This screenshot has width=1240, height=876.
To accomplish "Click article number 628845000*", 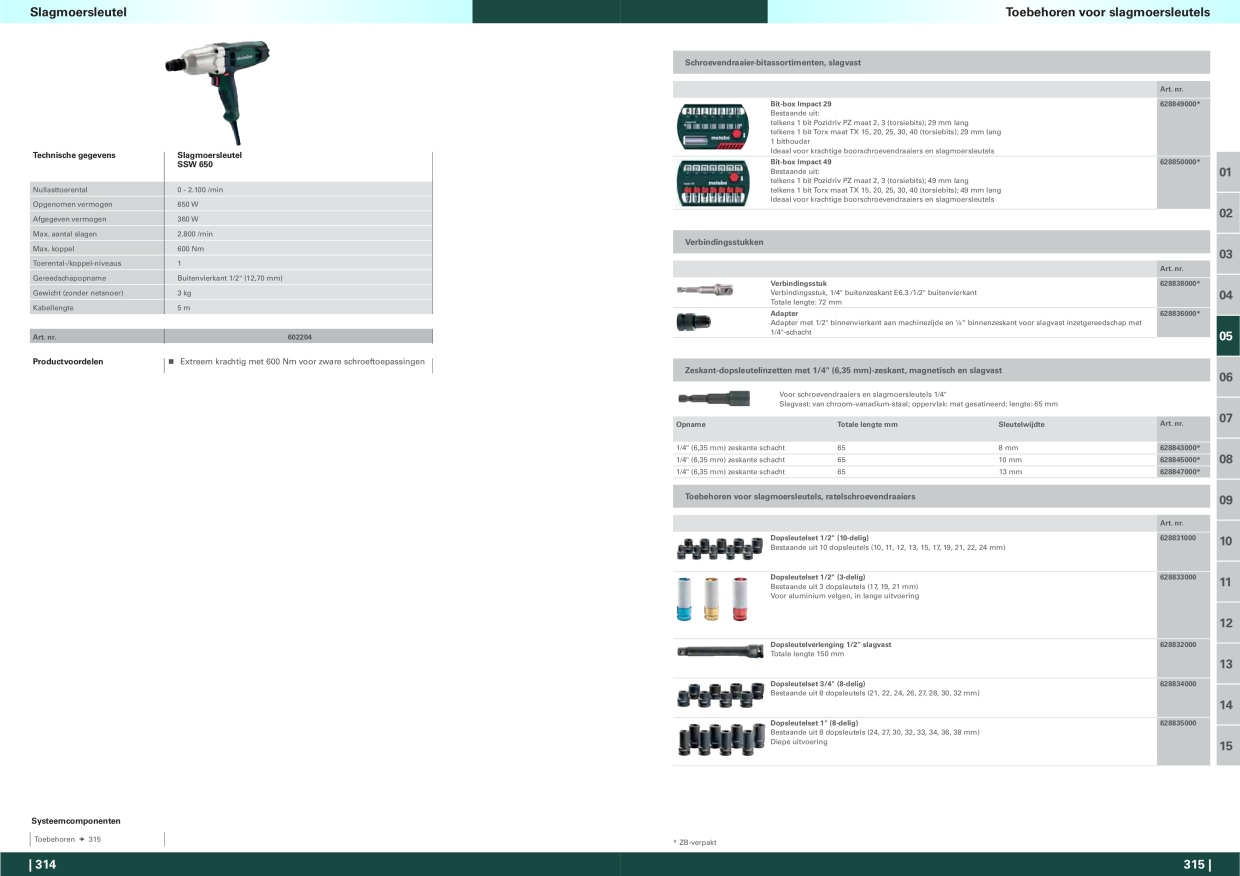I will (1180, 459).
